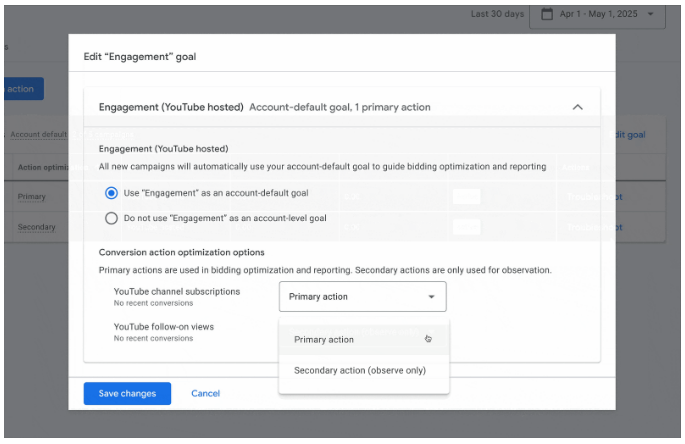Click the 'Account default' label in background
Screen dimensions: 685x444
(x=38, y=134)
